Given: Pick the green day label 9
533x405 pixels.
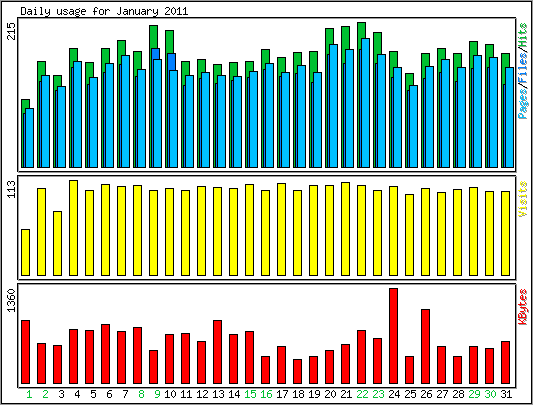Looking at the screenshot, I should 157,394.
